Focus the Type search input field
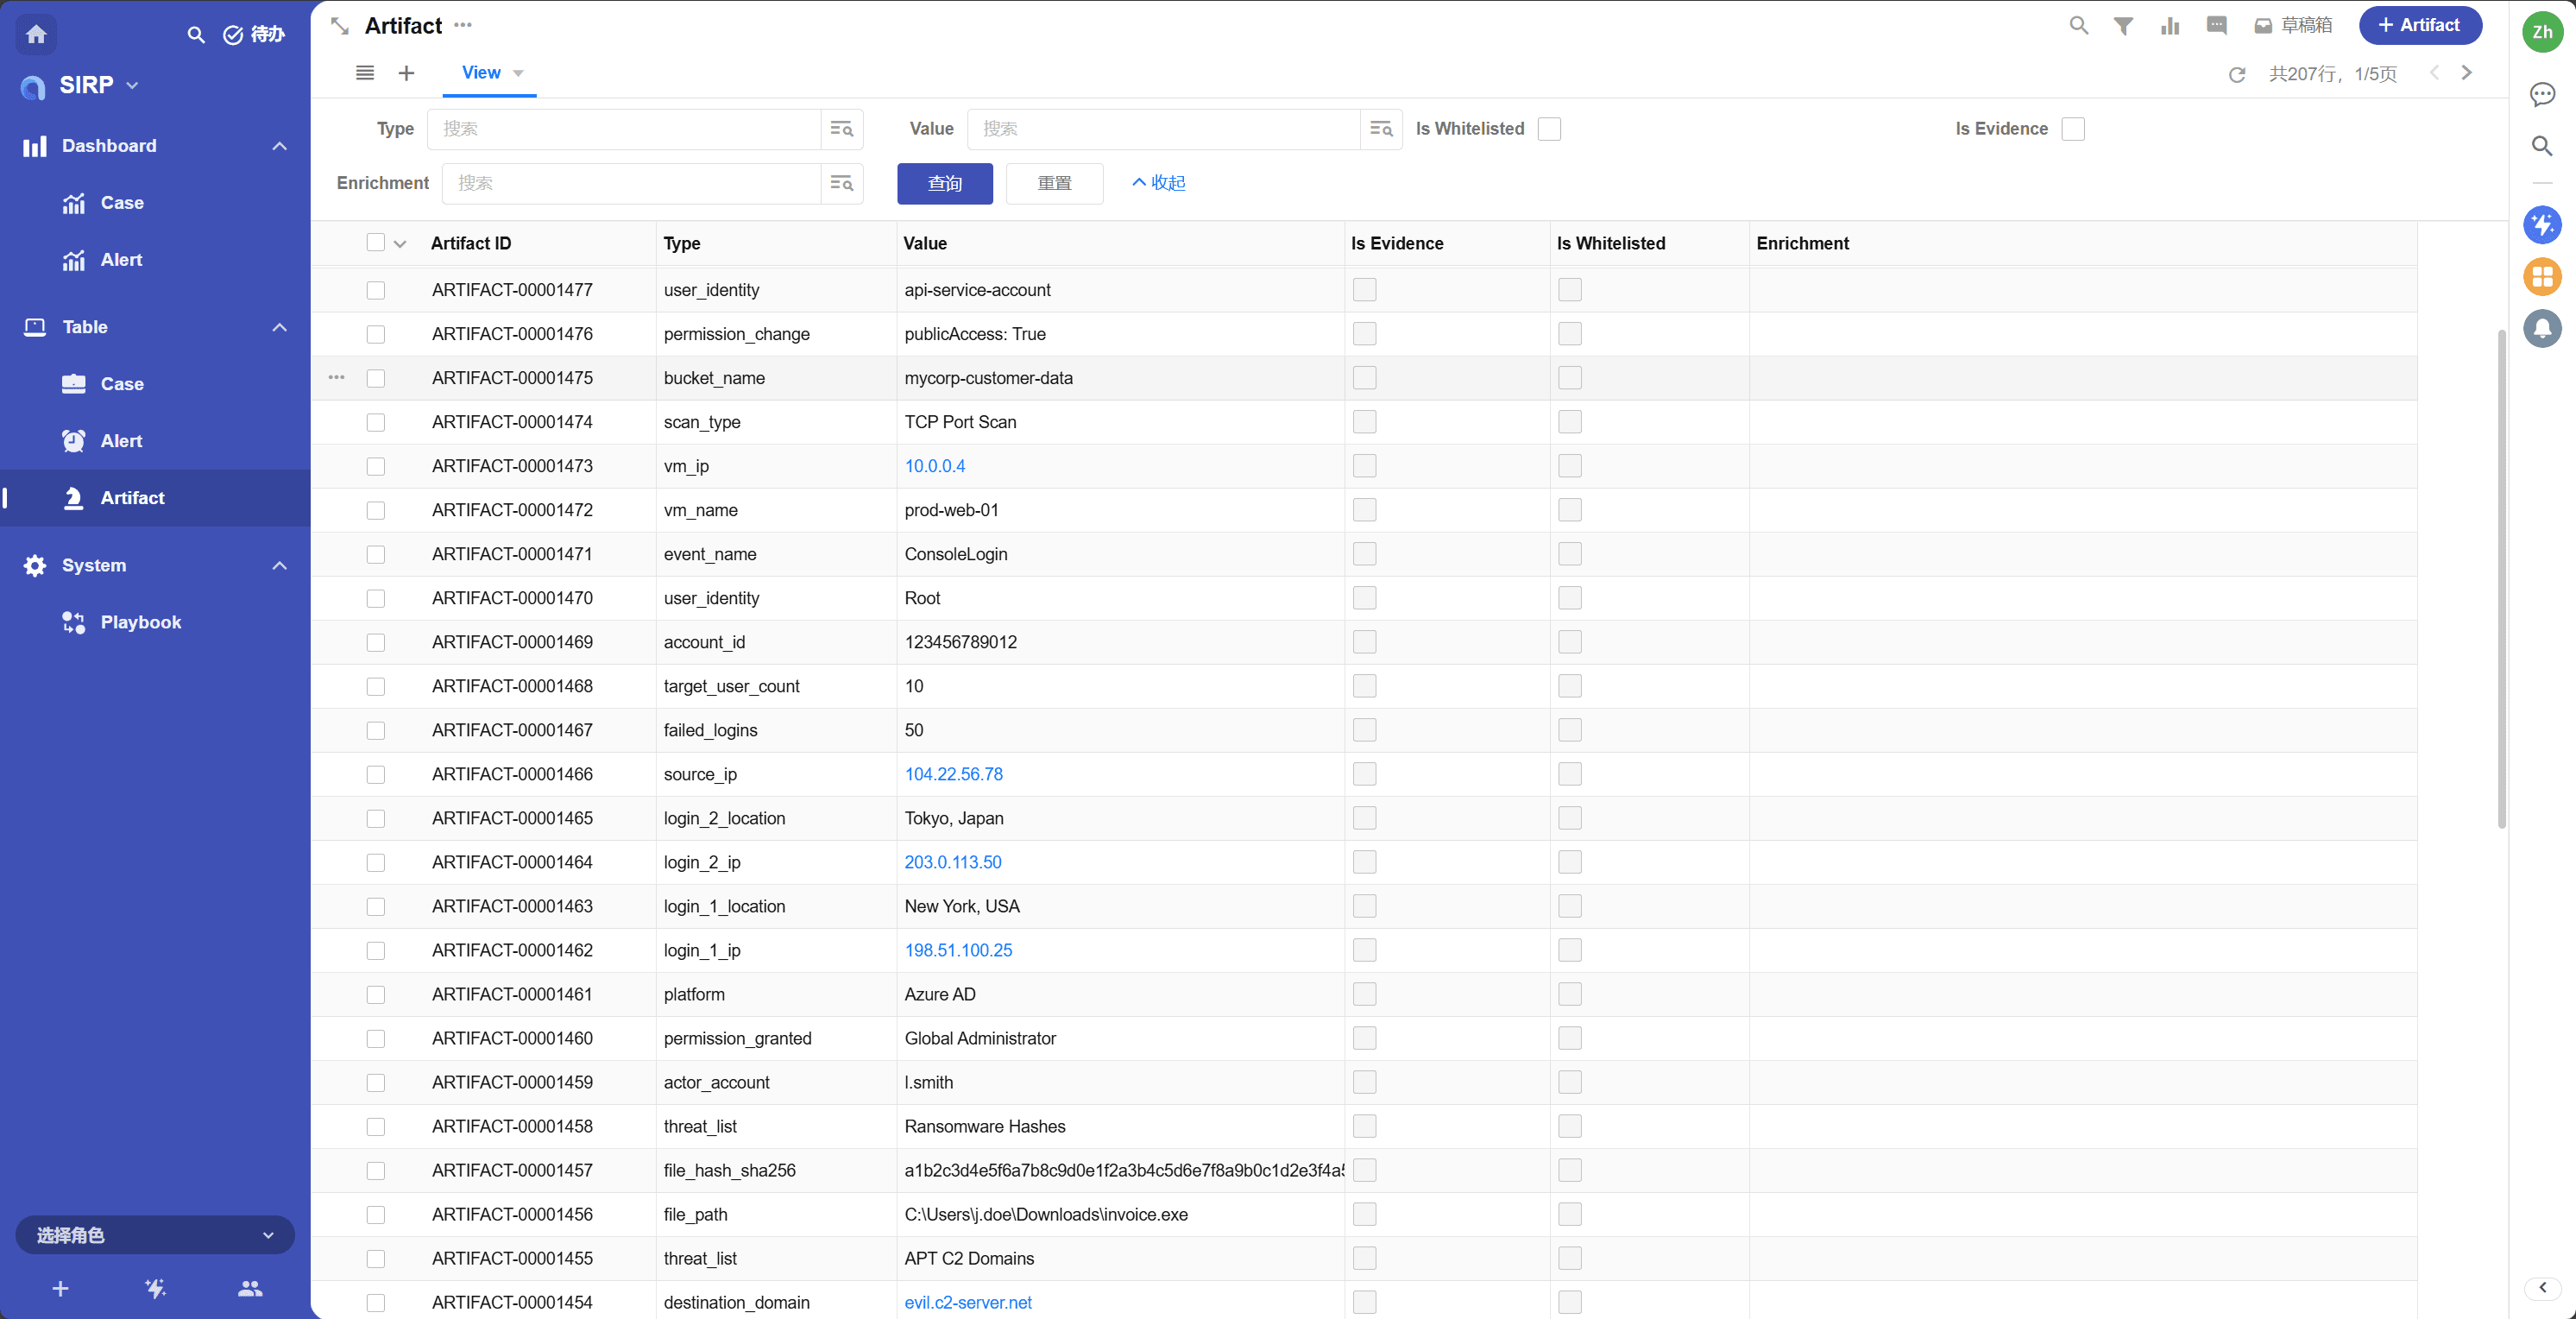Image resolution: width=2576 pixels, height=1319 pixels. 624,129
